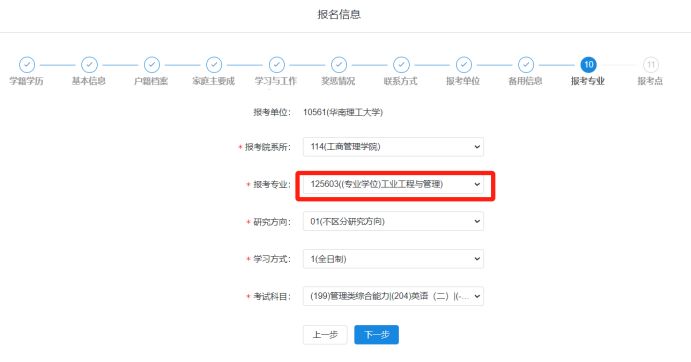
Task: Click the 报考院系所 field label
Action: coord(268,147)
